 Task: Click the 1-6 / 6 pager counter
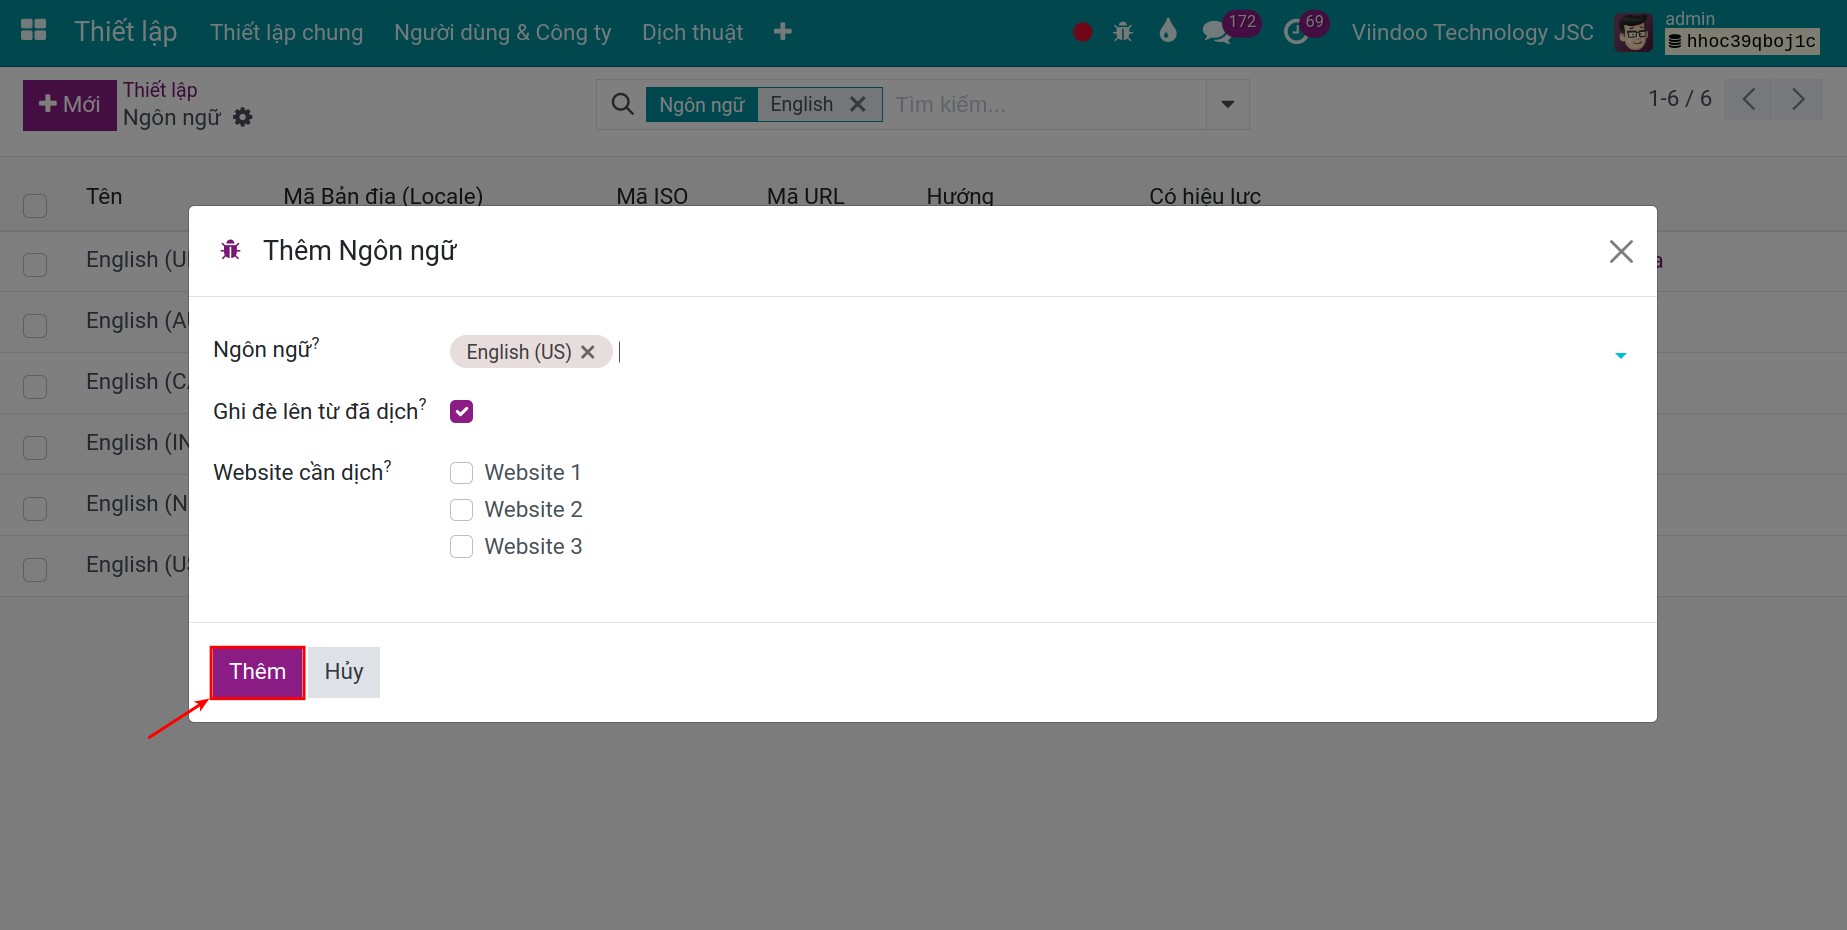click(1680, 98)
